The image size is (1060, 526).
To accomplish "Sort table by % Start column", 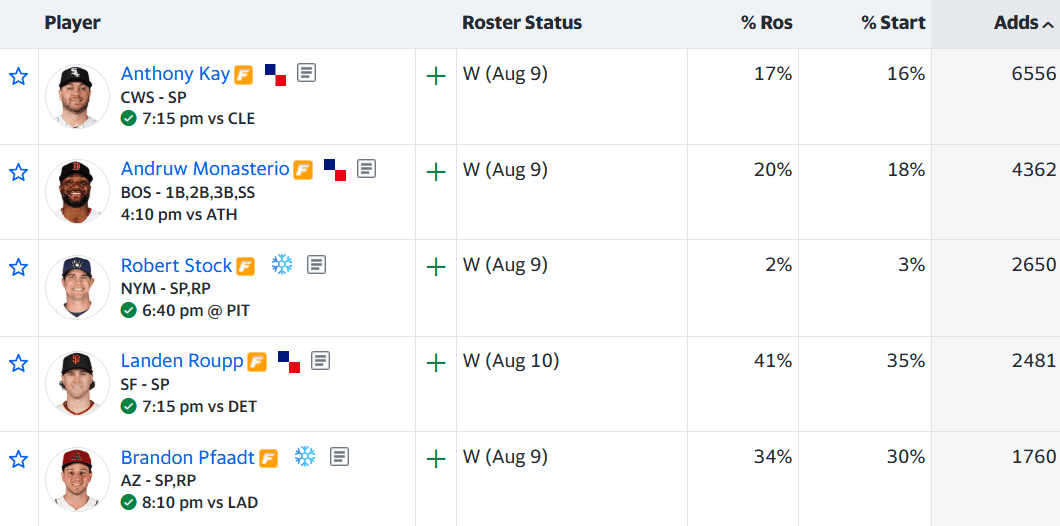I will point(892,23).
